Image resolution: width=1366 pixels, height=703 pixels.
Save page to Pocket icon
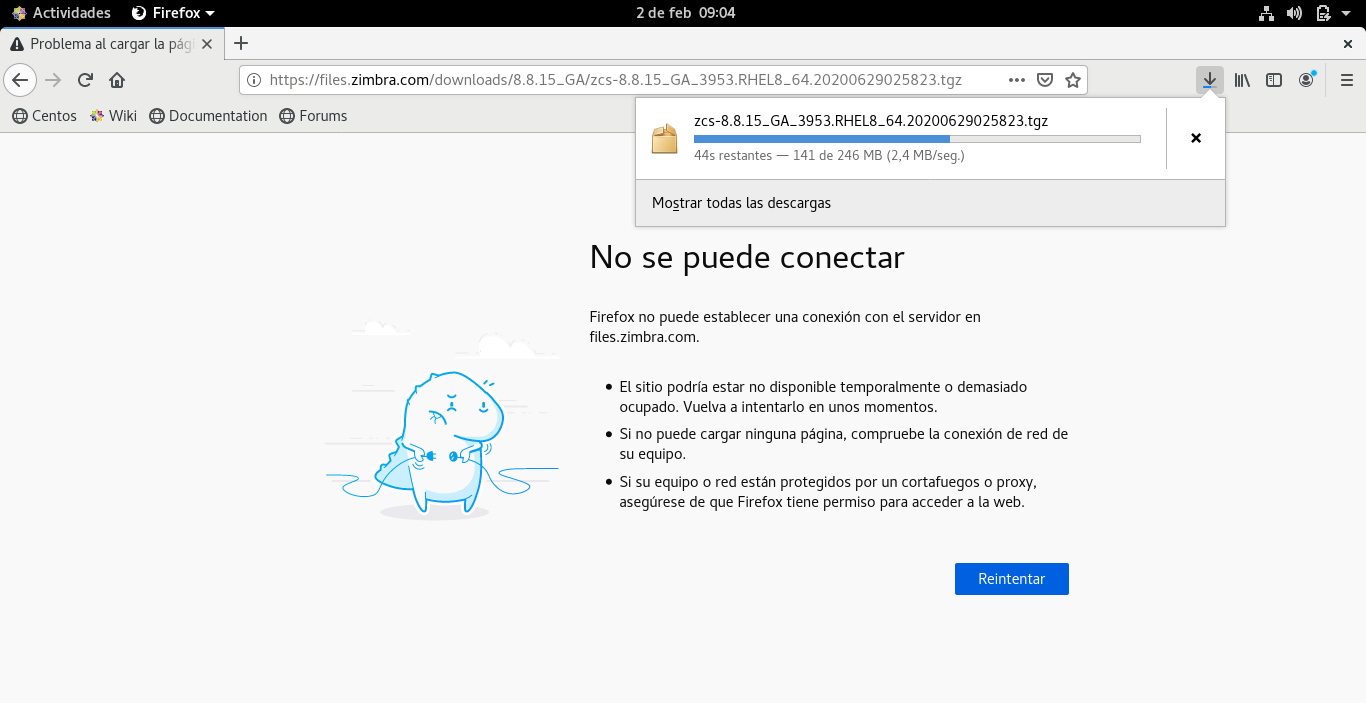click(x=1045, y=80)
